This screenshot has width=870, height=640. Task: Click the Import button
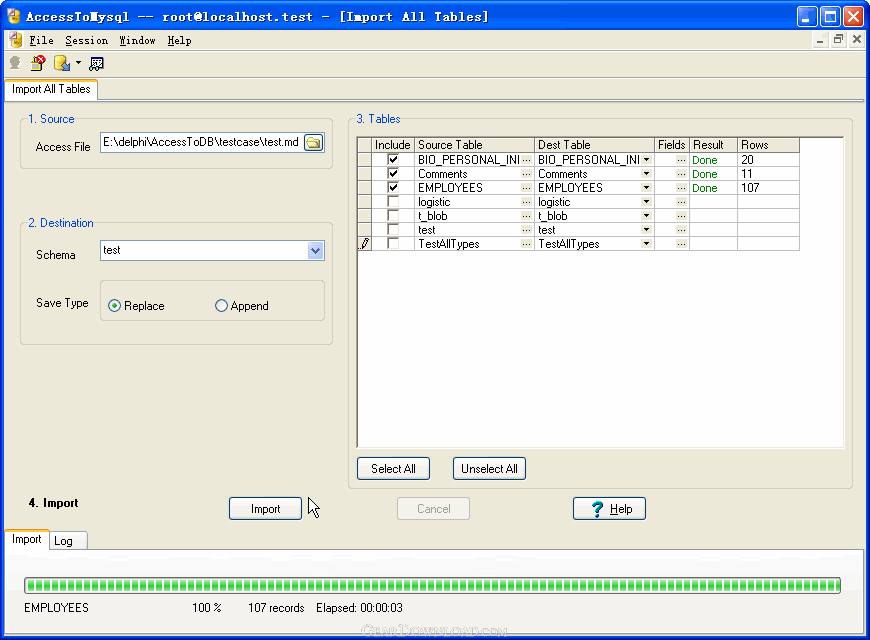pos(265,509)
